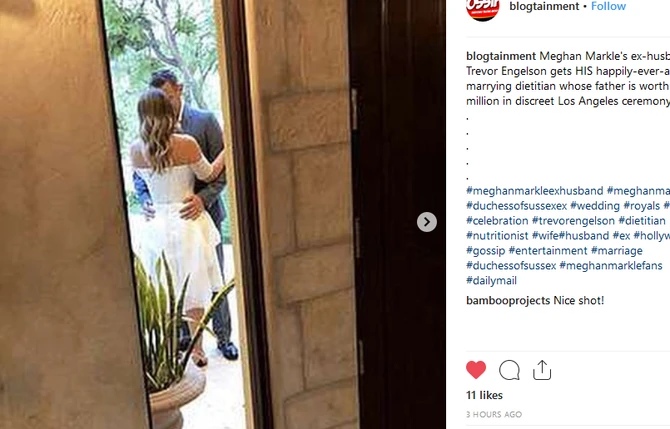Open blogtainment username in post header
The height and width of the screenshot is (429, 670).
(544, 6)
